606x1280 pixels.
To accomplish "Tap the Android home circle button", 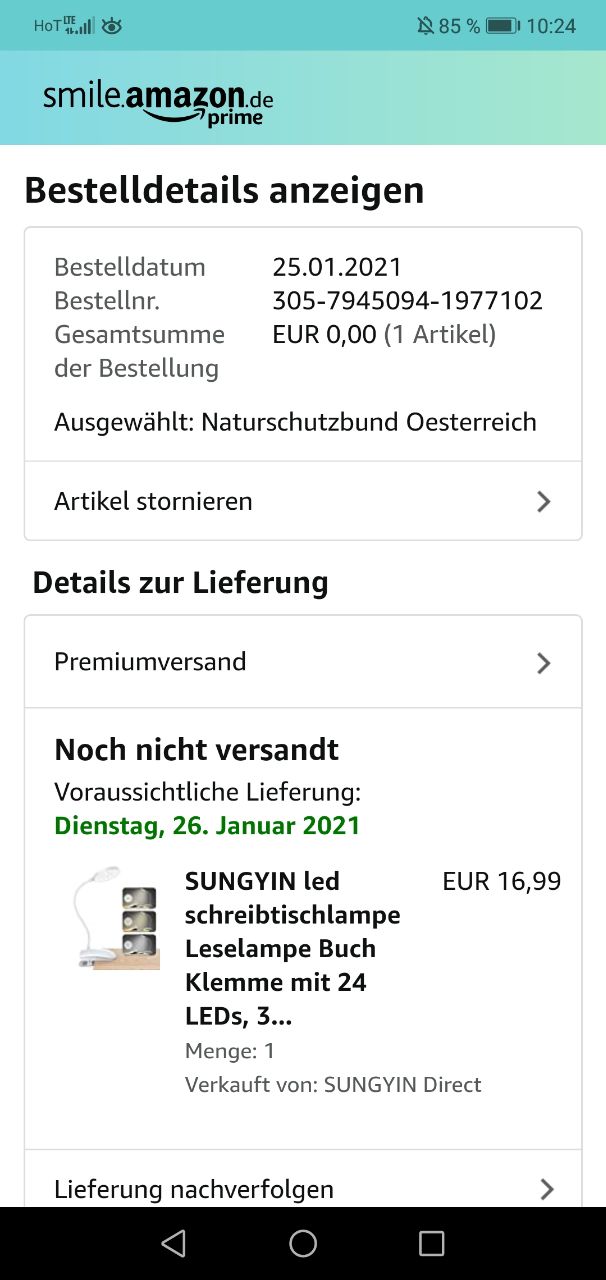I will click(303, 1243).
